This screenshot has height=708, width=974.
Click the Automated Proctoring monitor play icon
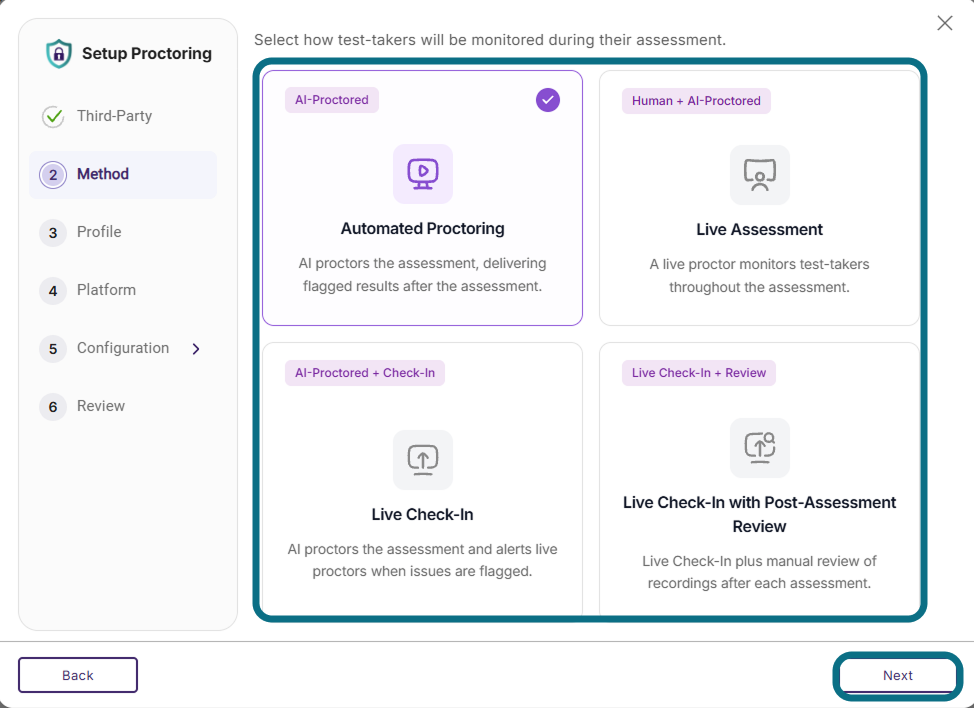(x=423, y=174)
